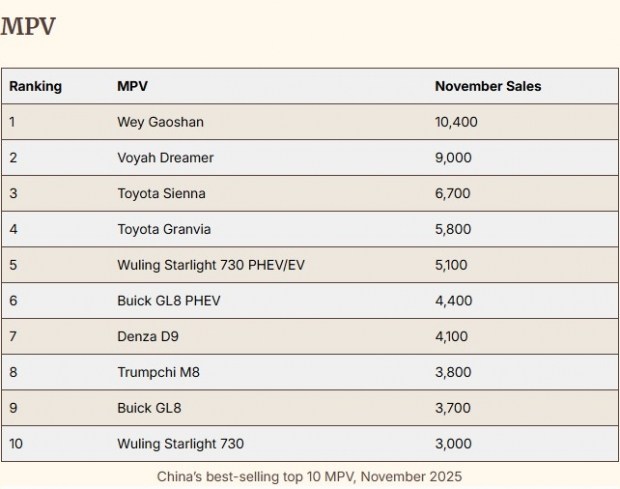
Task: Click the Ranking column header
Action: [x=35, y=86]
